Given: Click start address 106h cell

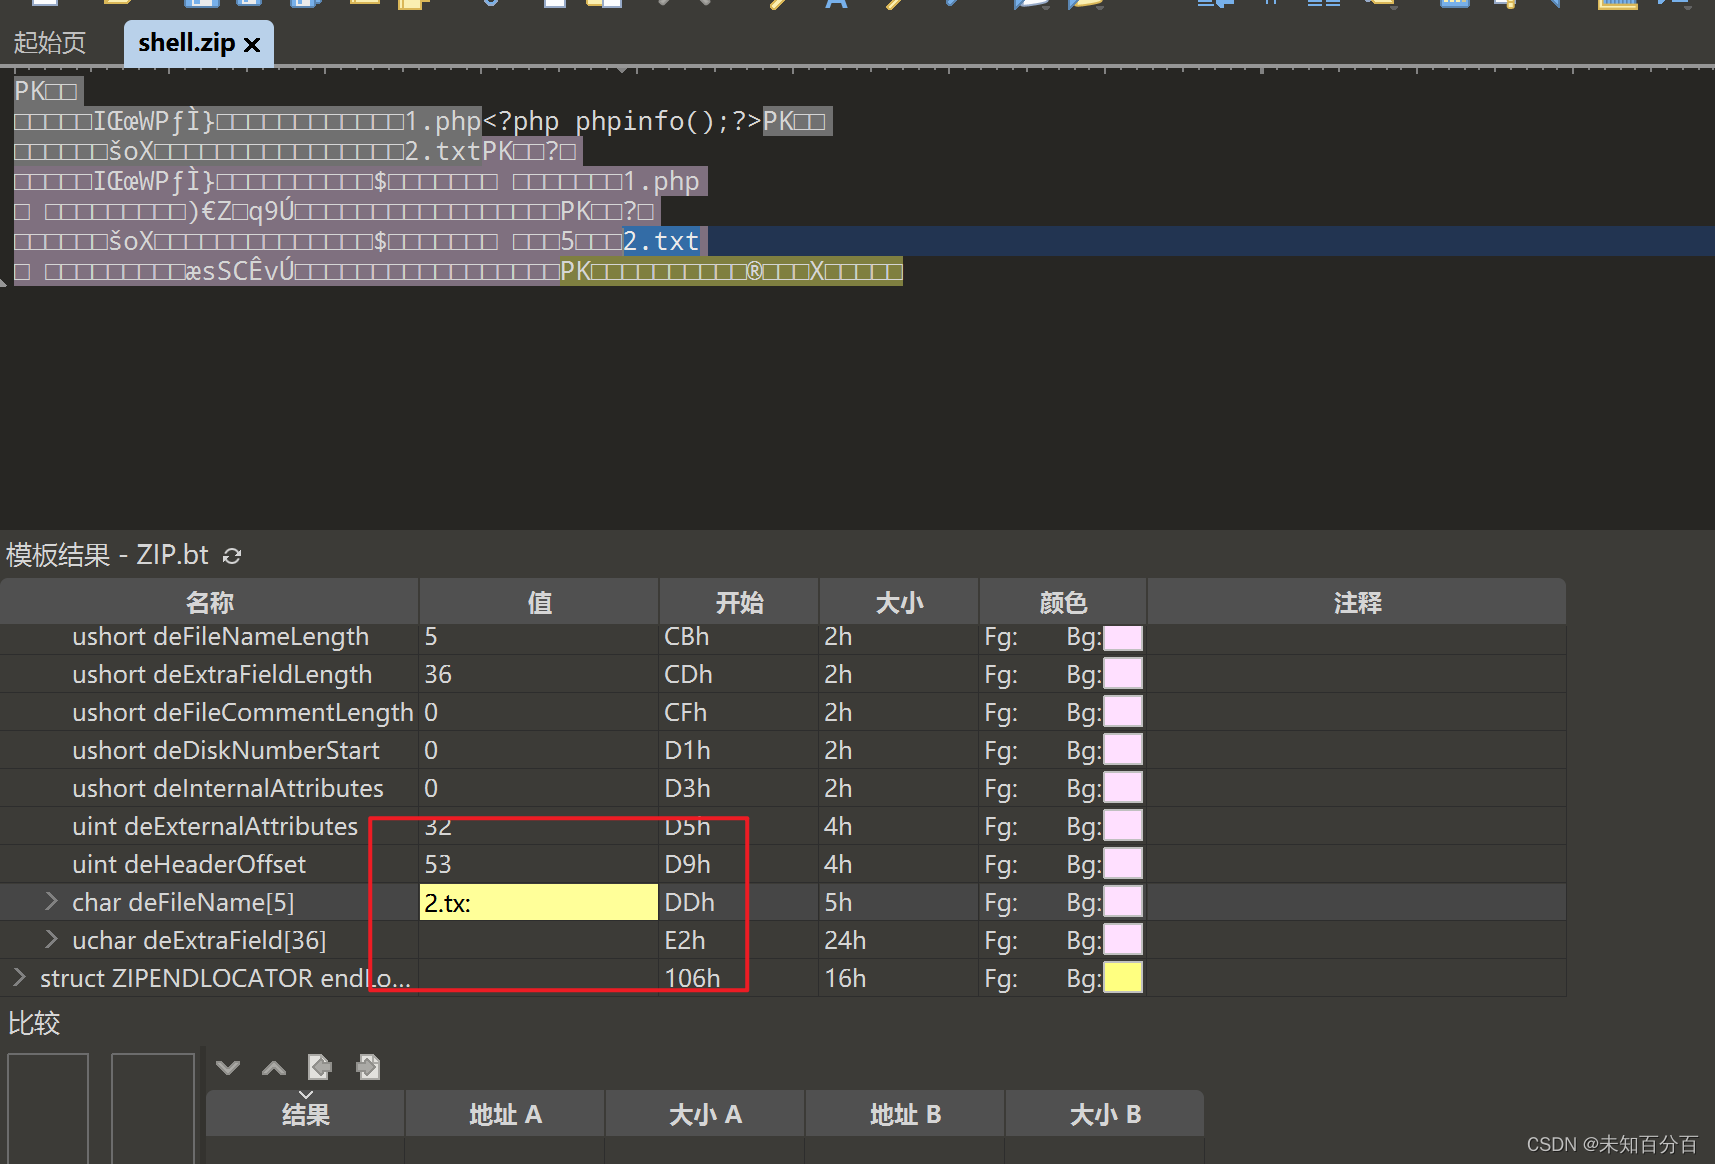Looking at the screenshot, I should click(x=692, y=978).
